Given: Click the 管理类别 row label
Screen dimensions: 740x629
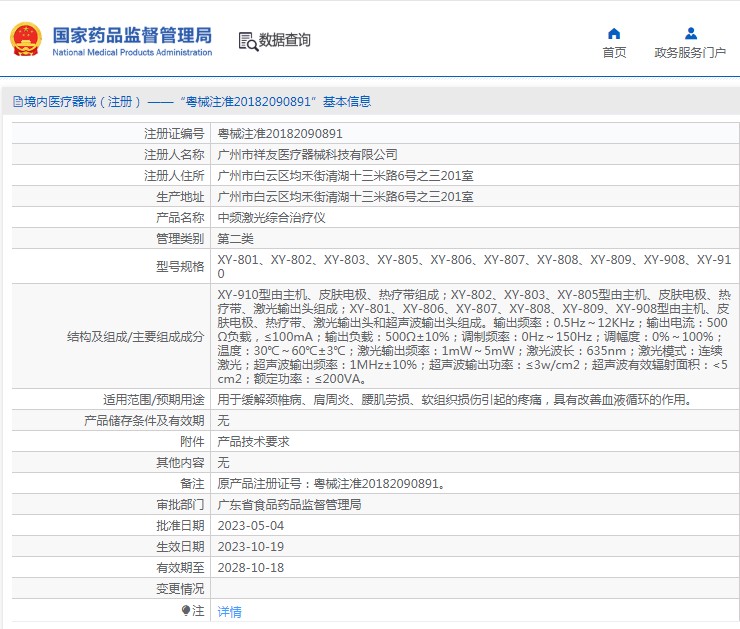Looking at the screenshot, I should click(x=180, y=239).
